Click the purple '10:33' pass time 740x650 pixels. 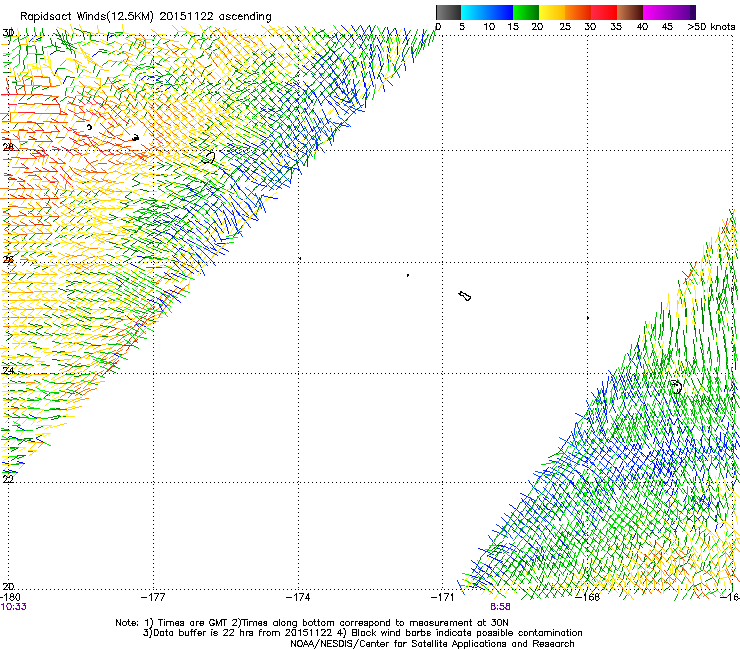pyautogui.click(x=14, y=607)
